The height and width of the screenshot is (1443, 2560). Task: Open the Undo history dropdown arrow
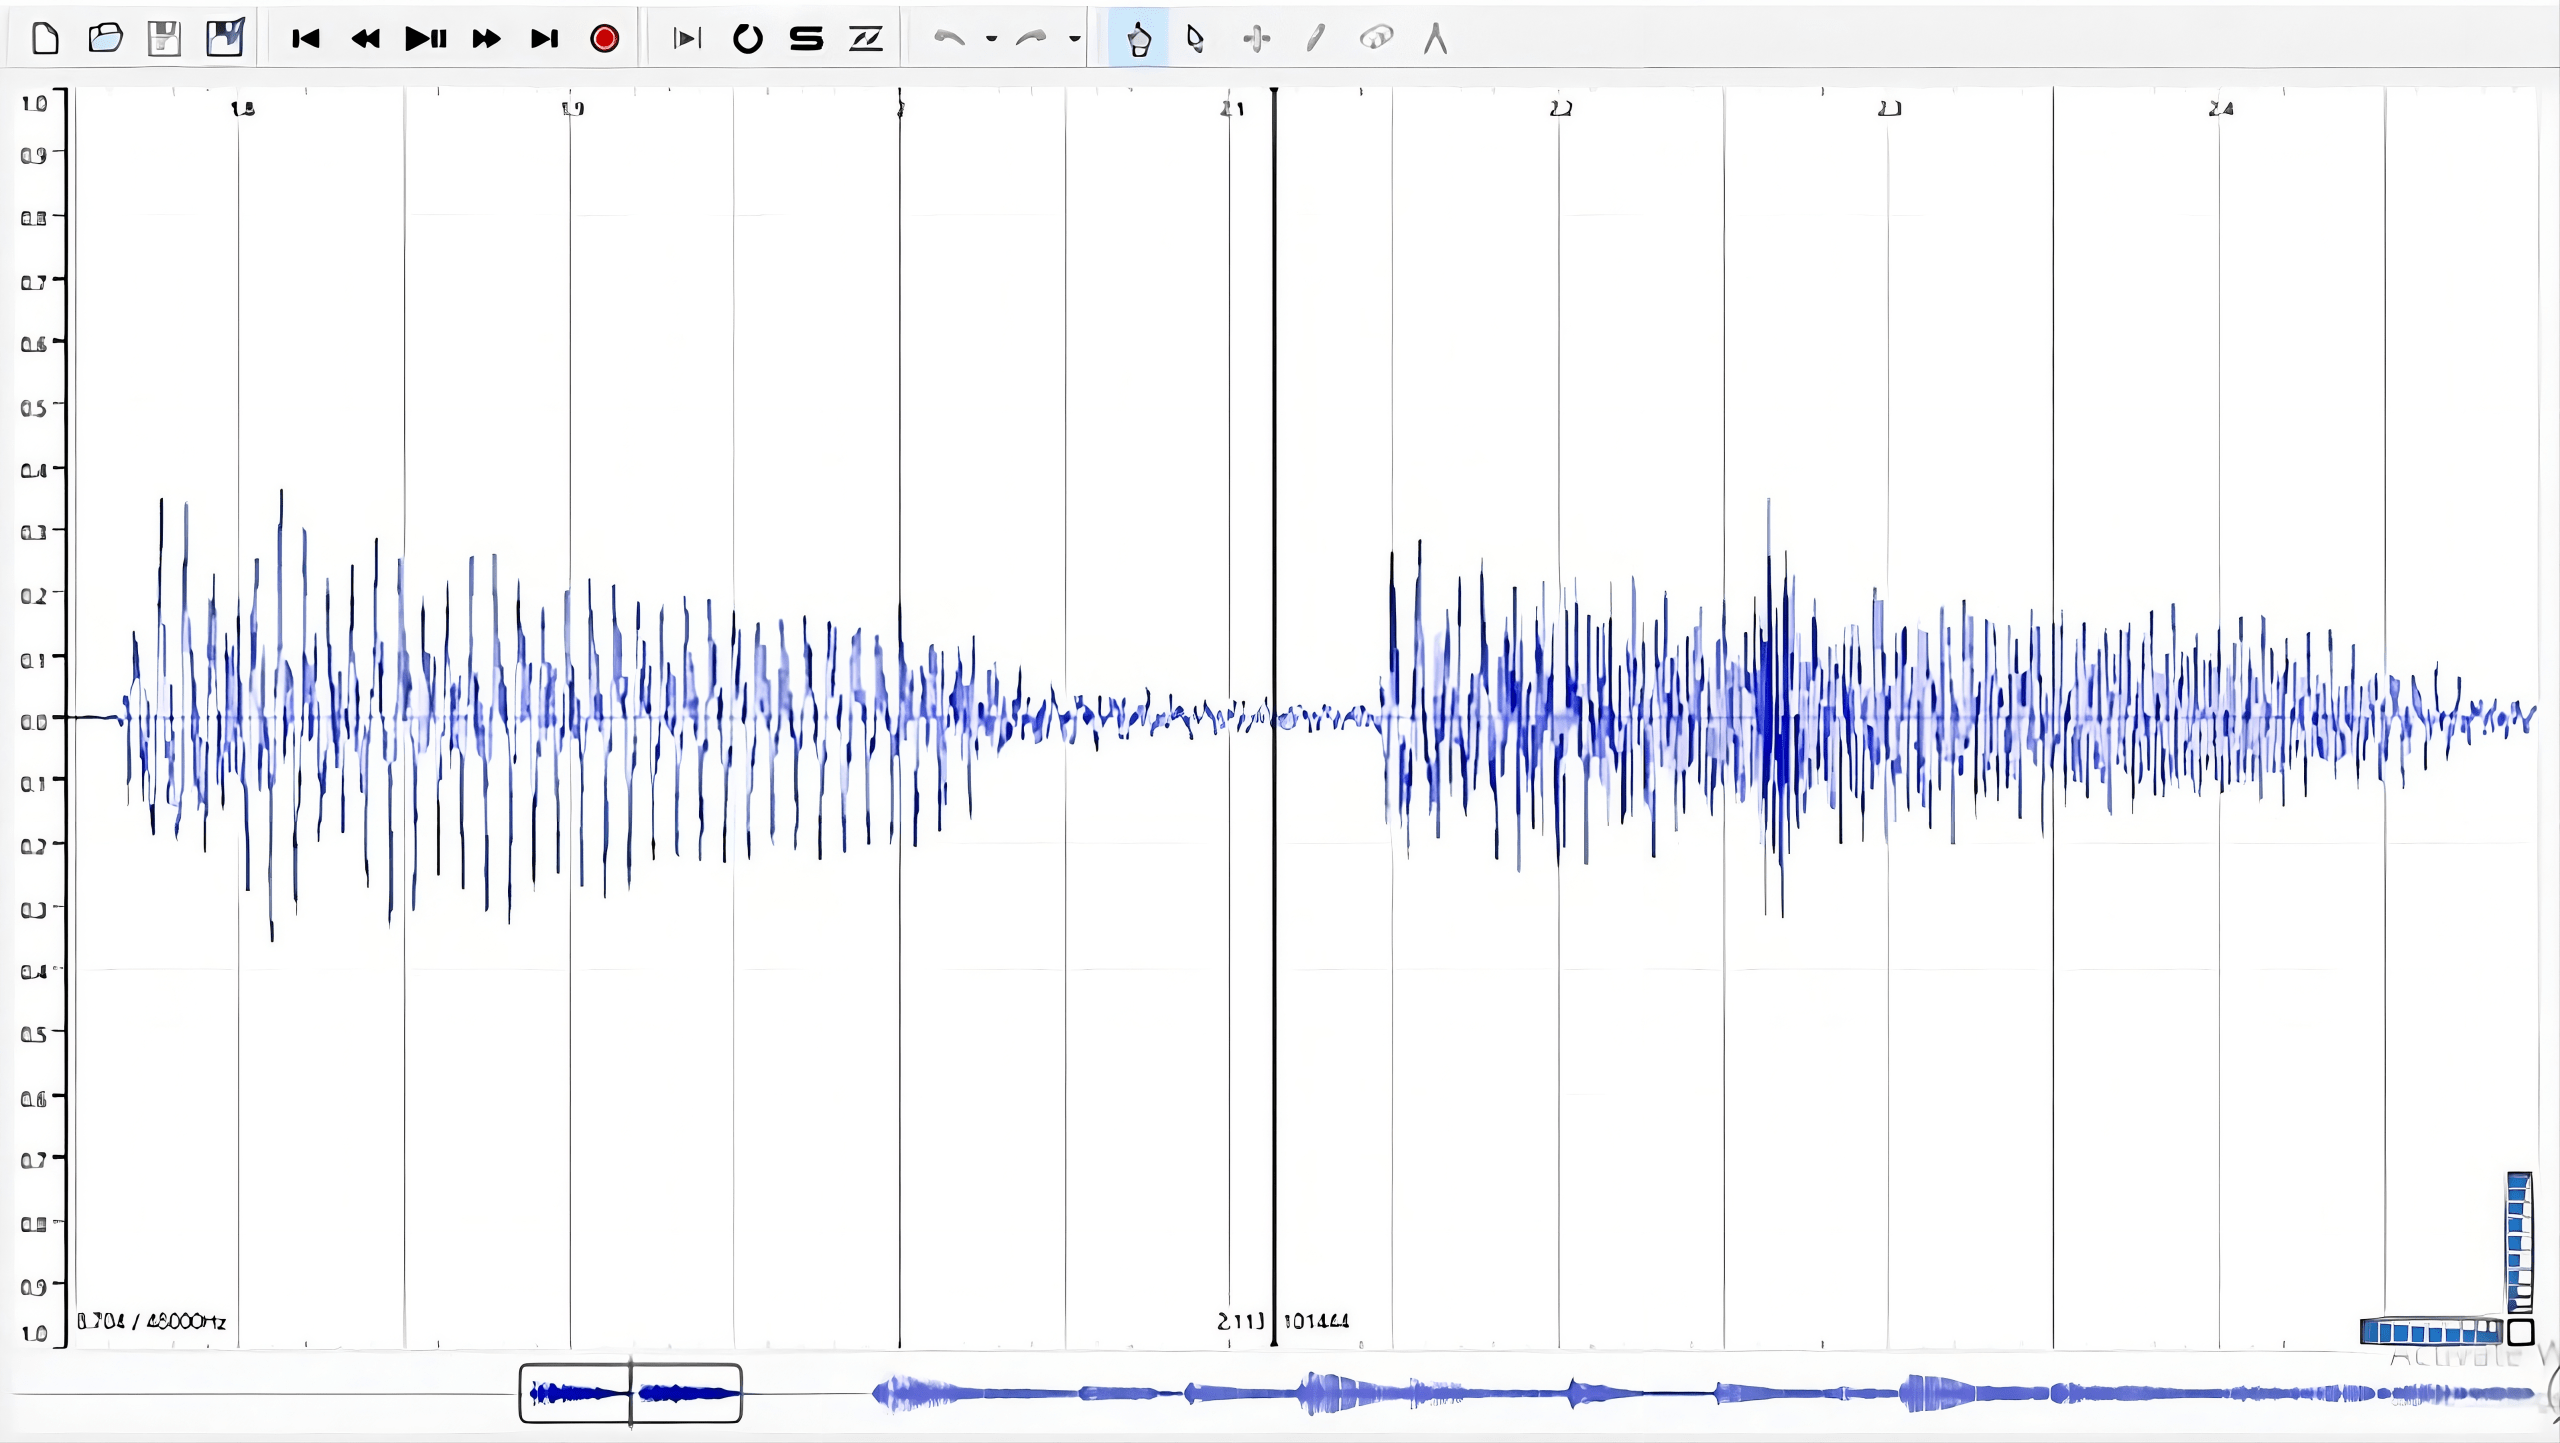[x=991, y=40]
